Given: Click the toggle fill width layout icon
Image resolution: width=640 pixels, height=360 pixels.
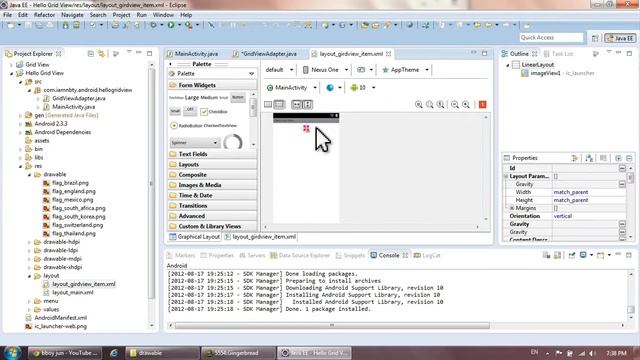Looking at the screenshot, I should click(297, 105).
